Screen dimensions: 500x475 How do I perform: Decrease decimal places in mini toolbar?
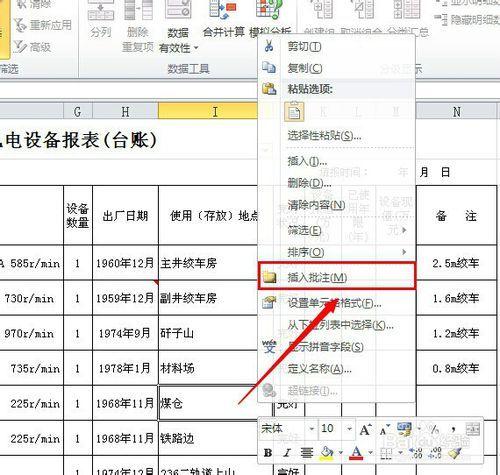435,453
